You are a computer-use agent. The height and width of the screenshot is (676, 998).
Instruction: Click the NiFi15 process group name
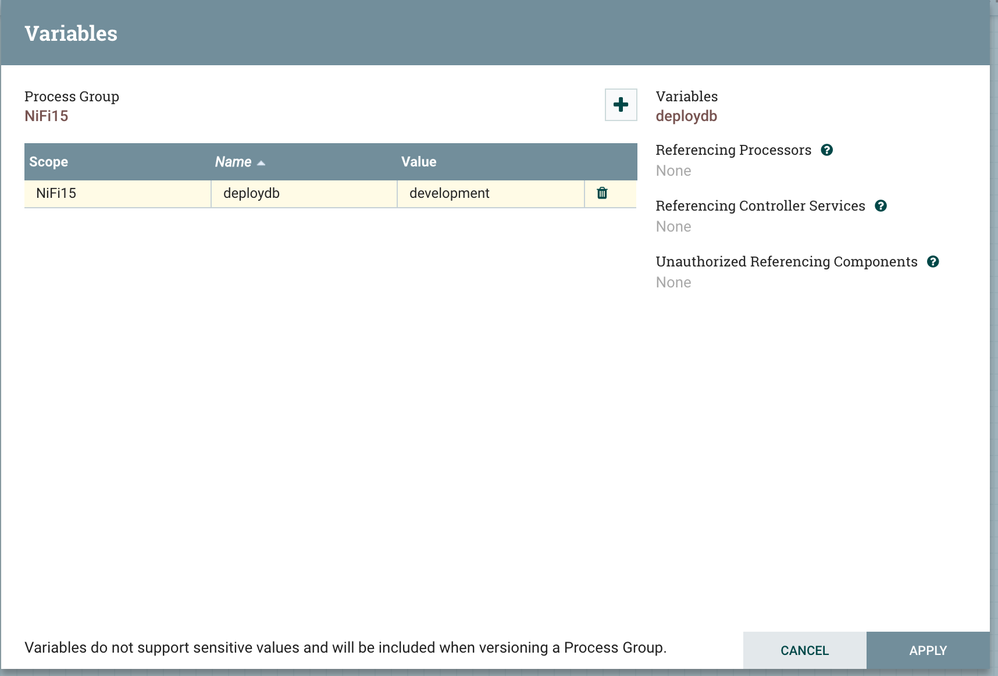pos(47,115)
